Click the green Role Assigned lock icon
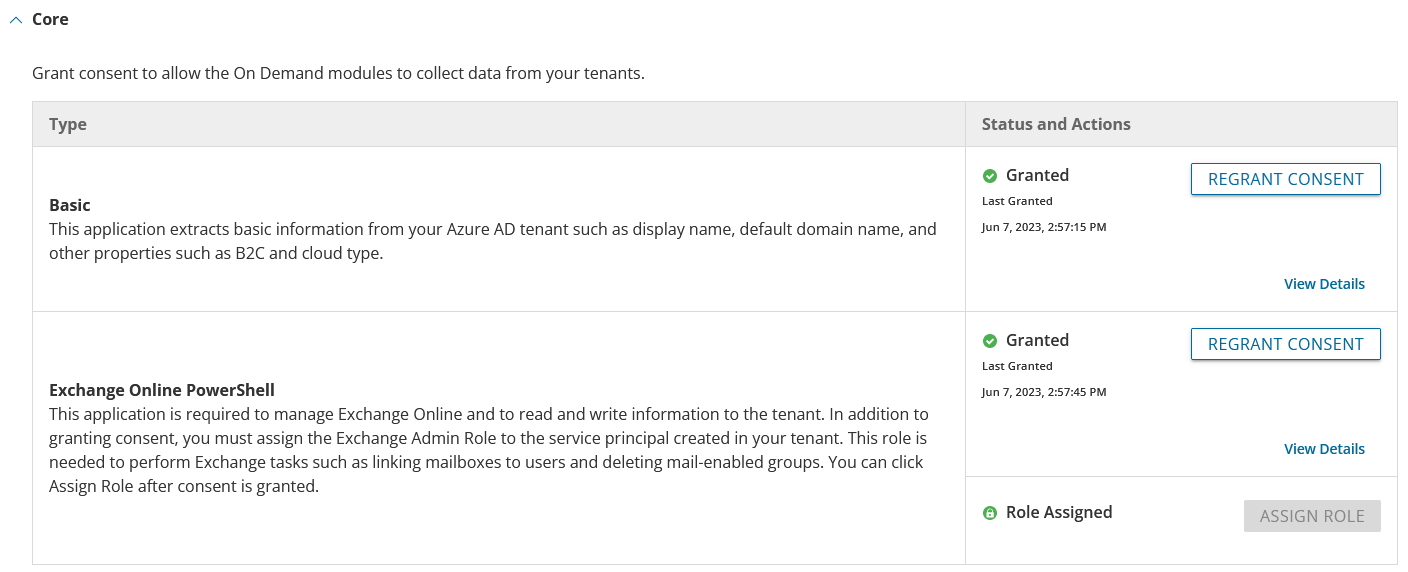 (990, 513)
